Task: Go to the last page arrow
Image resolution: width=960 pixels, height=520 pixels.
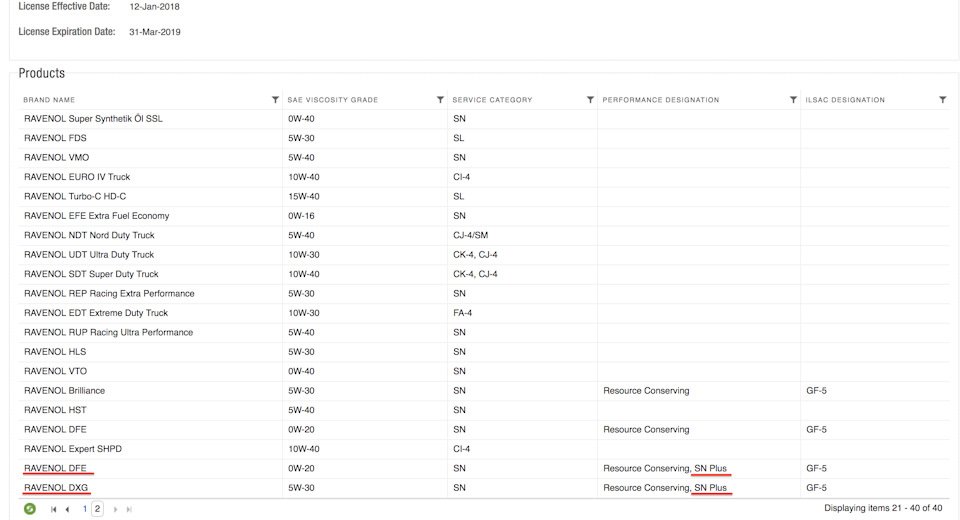Action: tap(129, 509)
